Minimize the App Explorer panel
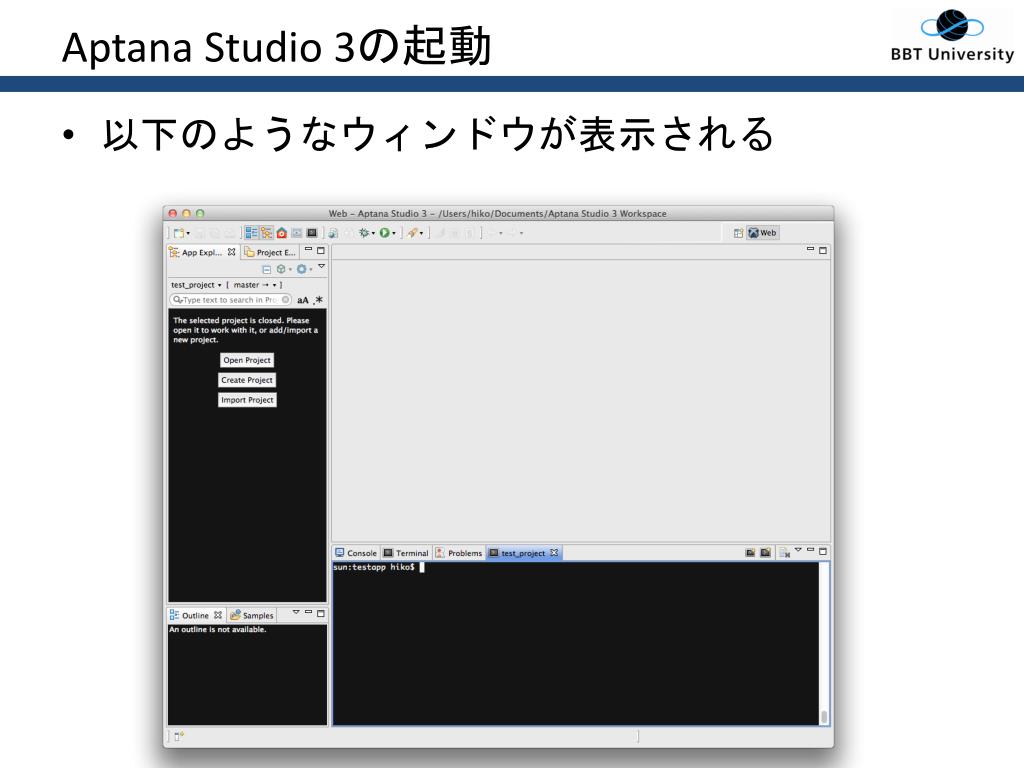The height and width of the screenshot is (768, 1024). 308,250
